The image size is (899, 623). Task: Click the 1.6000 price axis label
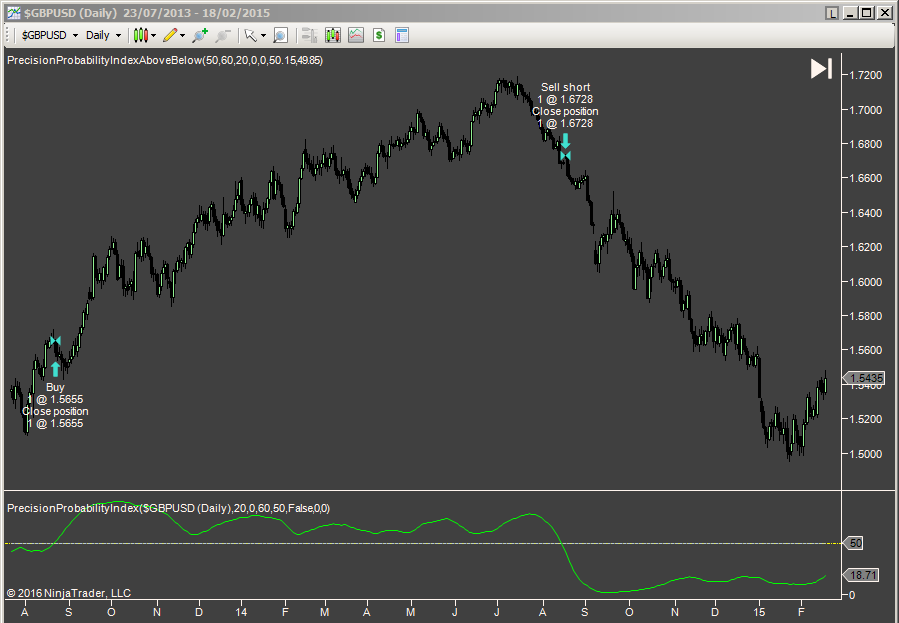click(865, 282)
